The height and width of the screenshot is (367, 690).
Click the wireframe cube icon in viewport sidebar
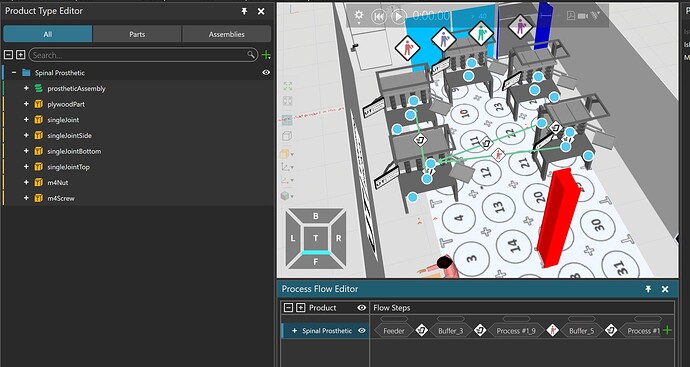point(287,136)
